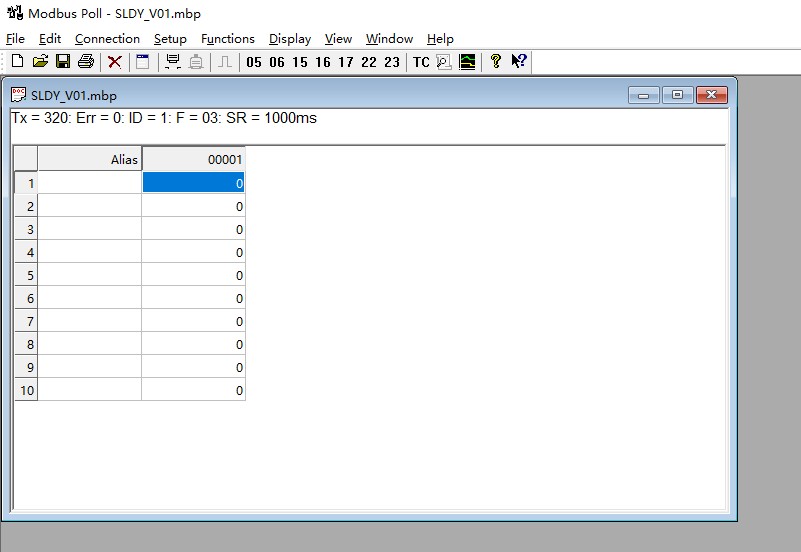The height and width of the screenshot is (552, 801).
Task: Open communication traffic monitor icon
Action: click(x=444, y=62)
